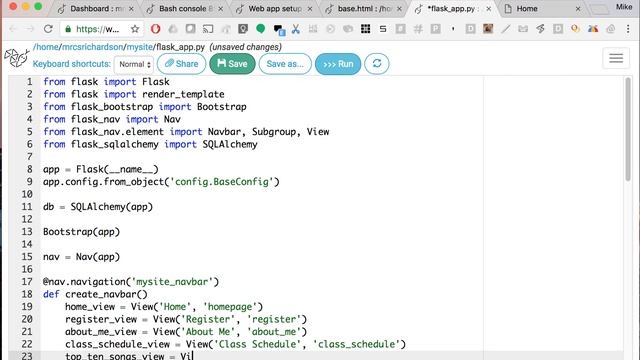
Task: Open Chrome three-dot menu
Action: (x=628, y=29)
